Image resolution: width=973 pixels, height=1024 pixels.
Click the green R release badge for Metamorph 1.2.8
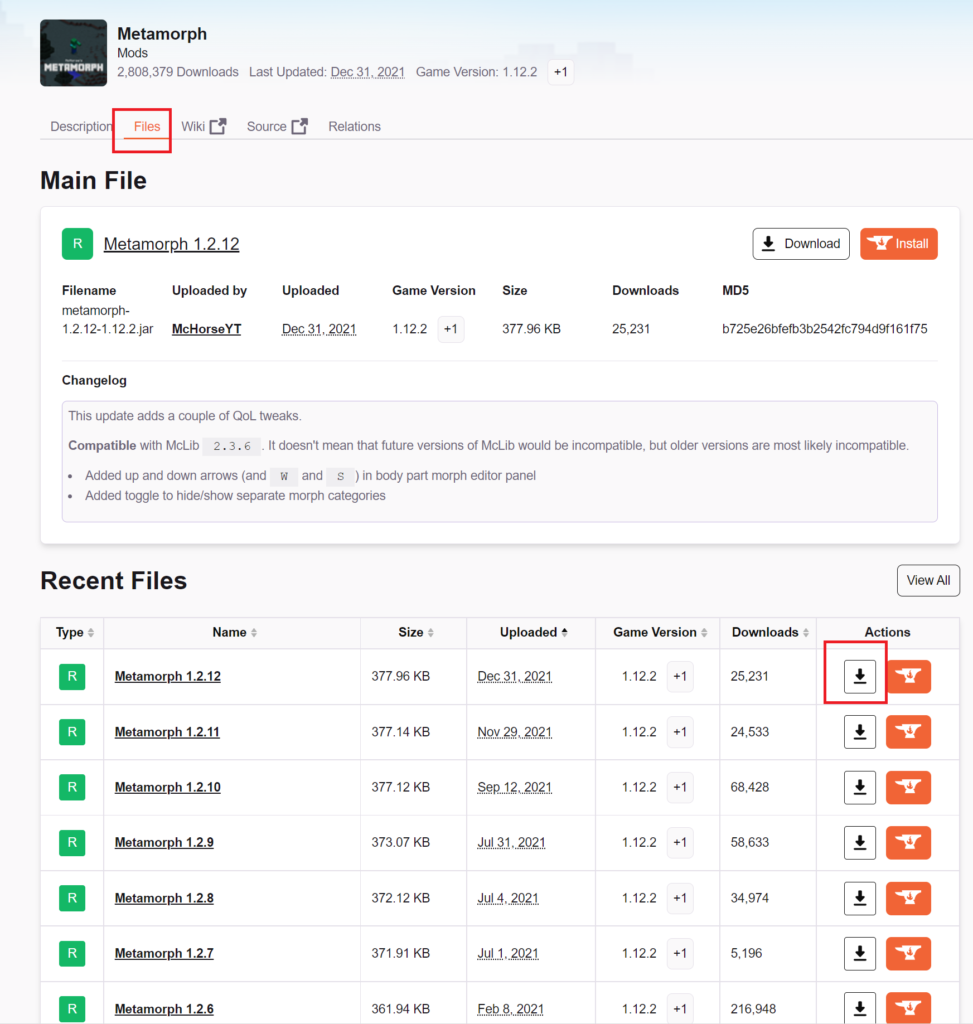pyautogui.click(x=71, y=897)
